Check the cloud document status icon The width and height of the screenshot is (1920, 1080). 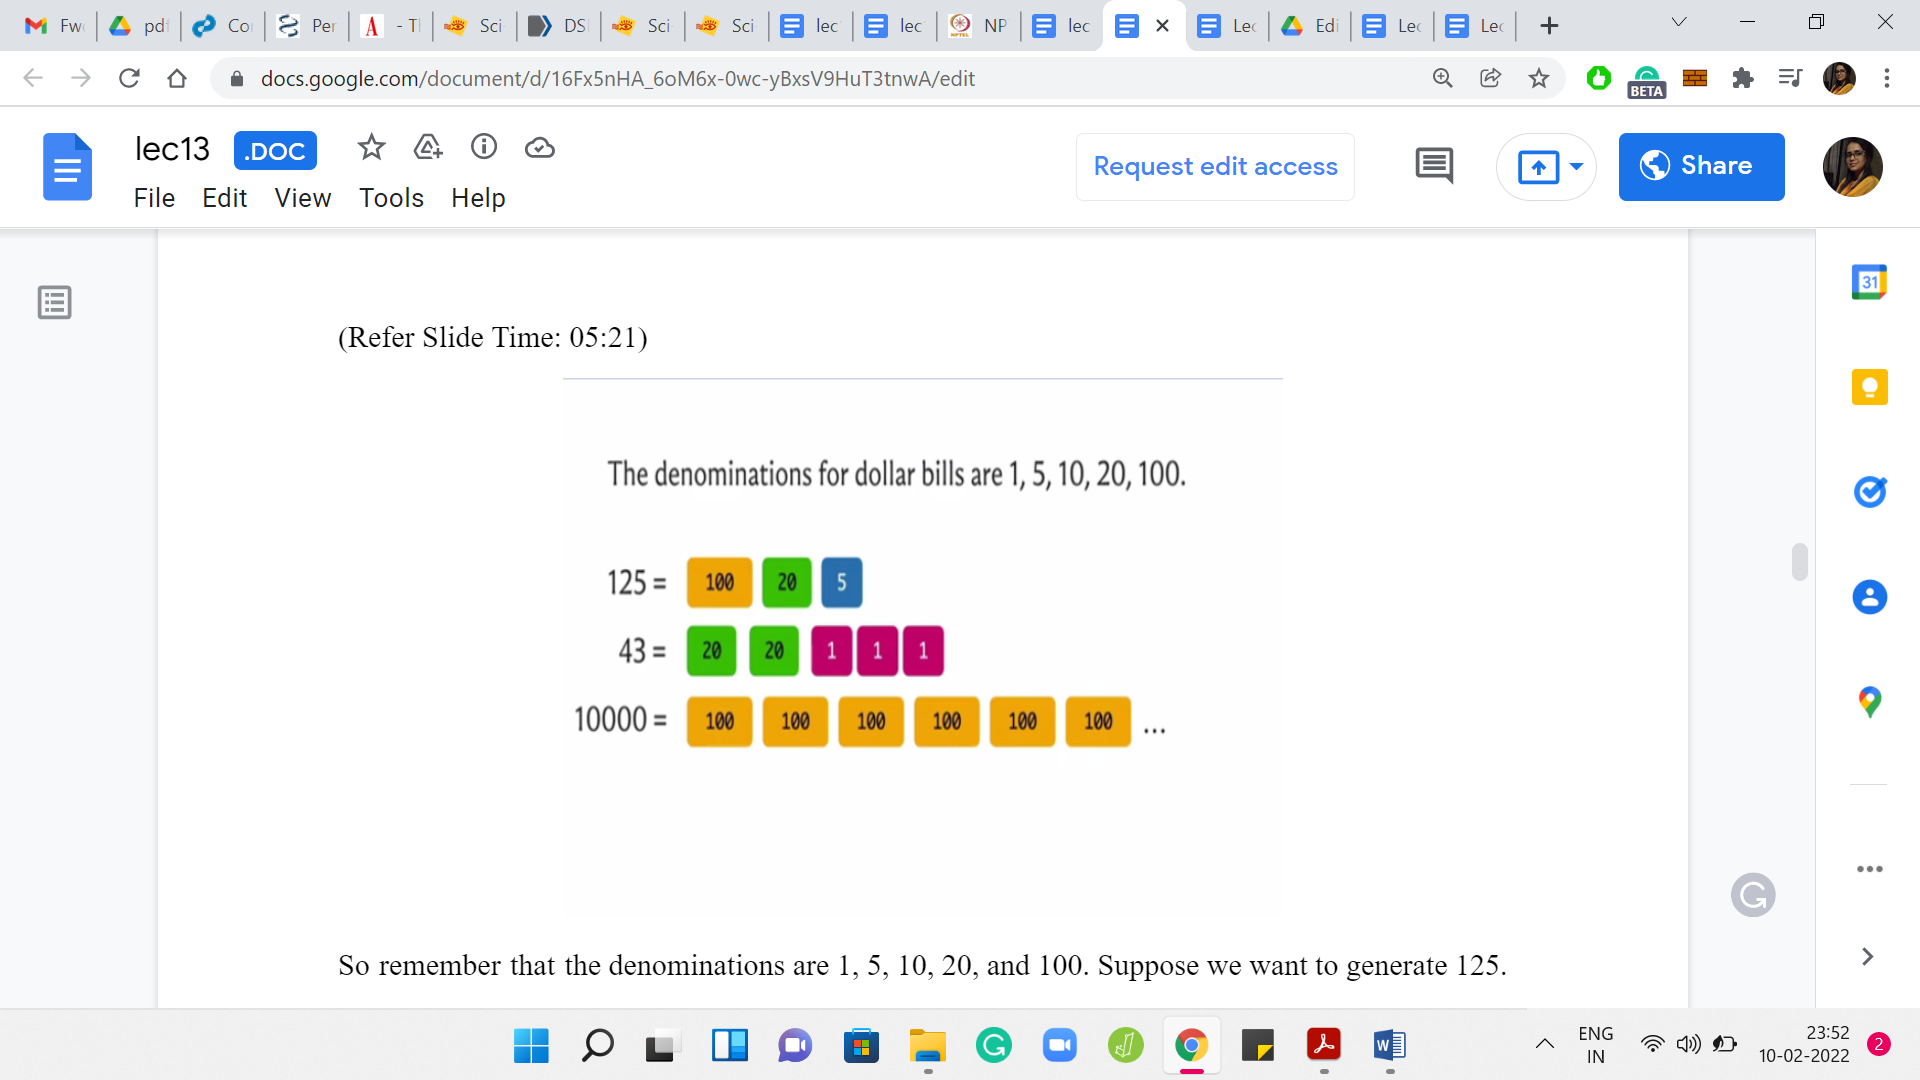point(540,148)
